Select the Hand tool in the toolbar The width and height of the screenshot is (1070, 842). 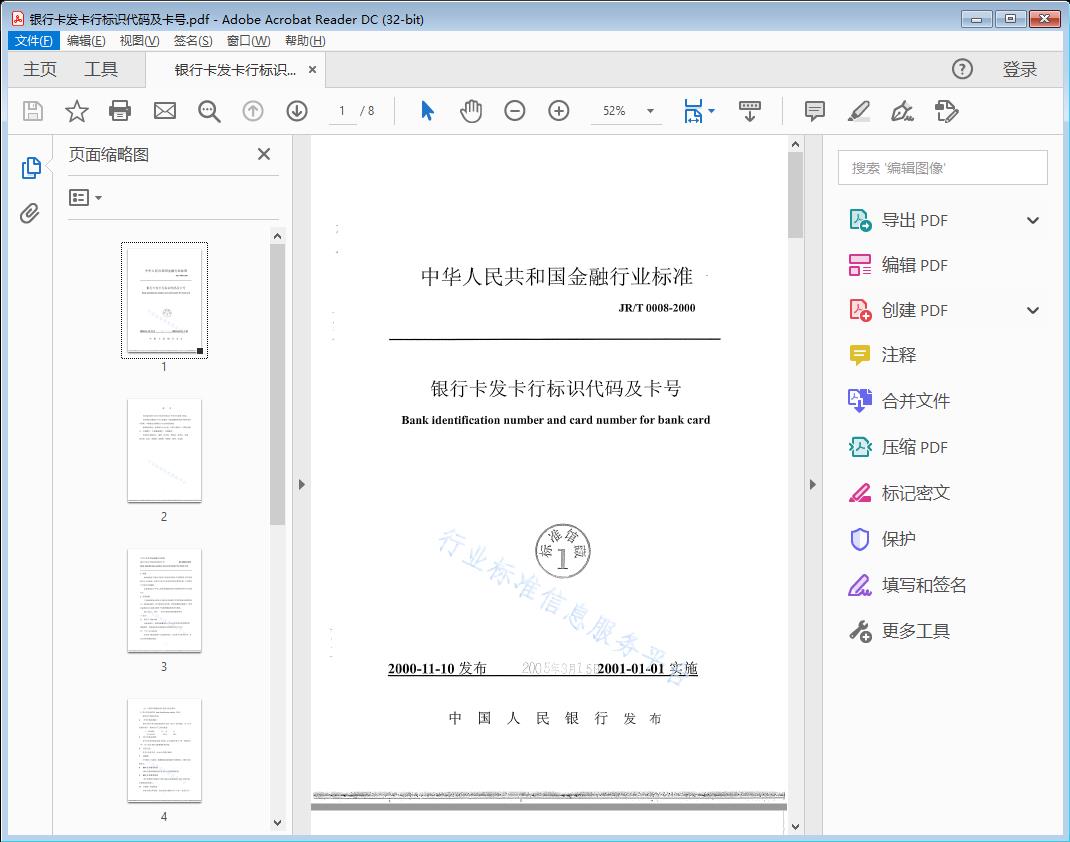pyautogui.click(x=470, y=111)
